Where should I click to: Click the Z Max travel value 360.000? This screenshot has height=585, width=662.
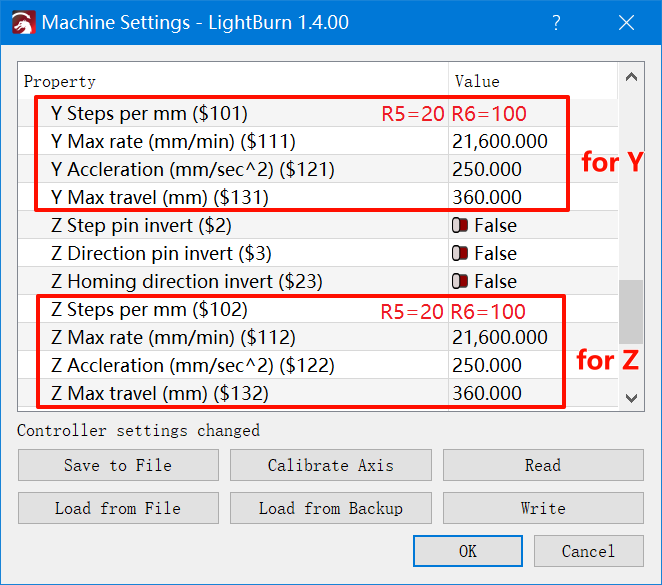tap(487, 393)
